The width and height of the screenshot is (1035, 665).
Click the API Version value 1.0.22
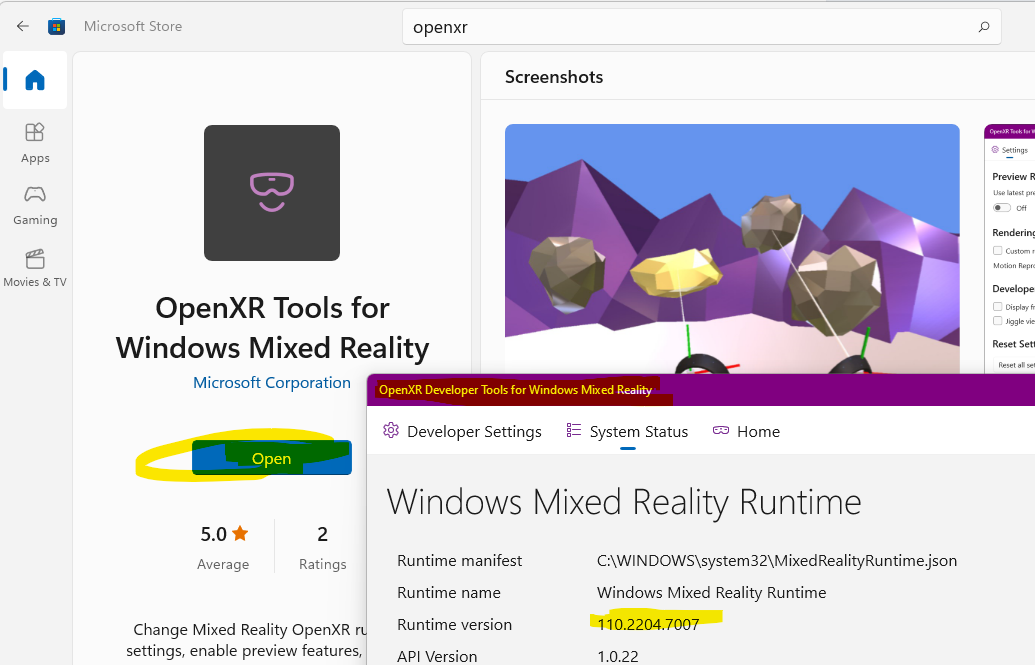(x=618, y=656)
